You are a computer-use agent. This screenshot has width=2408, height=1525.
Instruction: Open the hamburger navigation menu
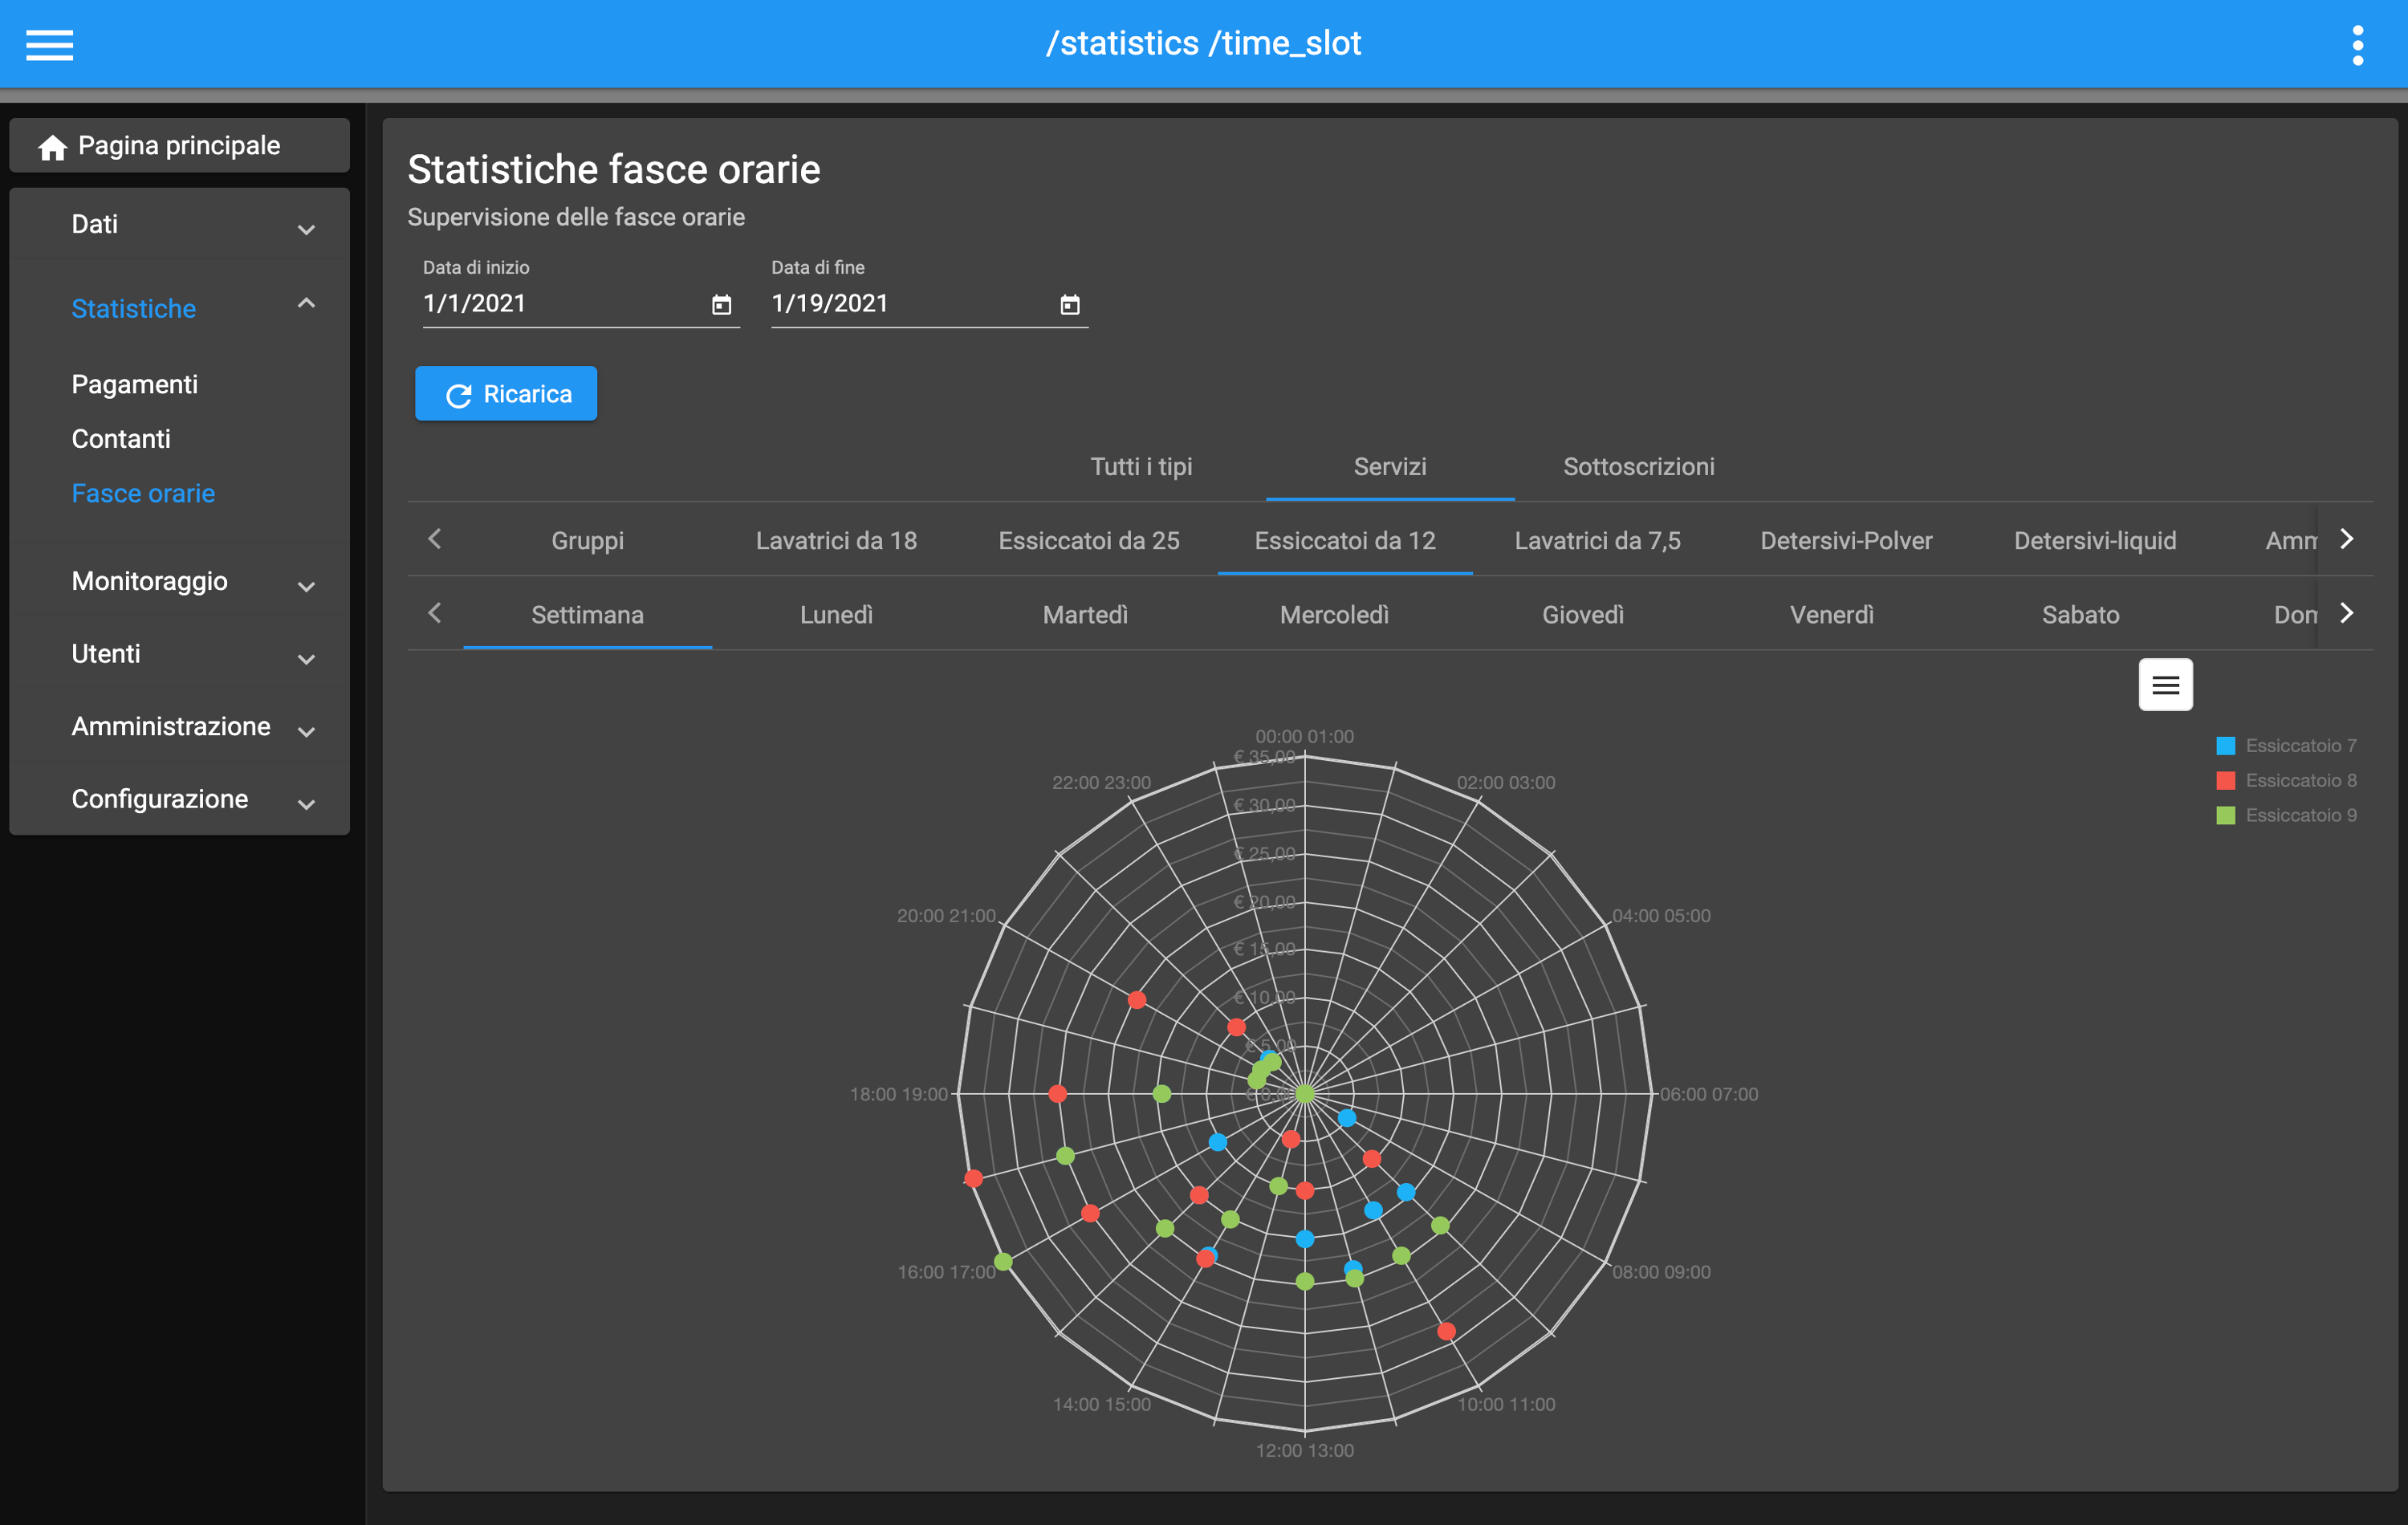[49, 44]
